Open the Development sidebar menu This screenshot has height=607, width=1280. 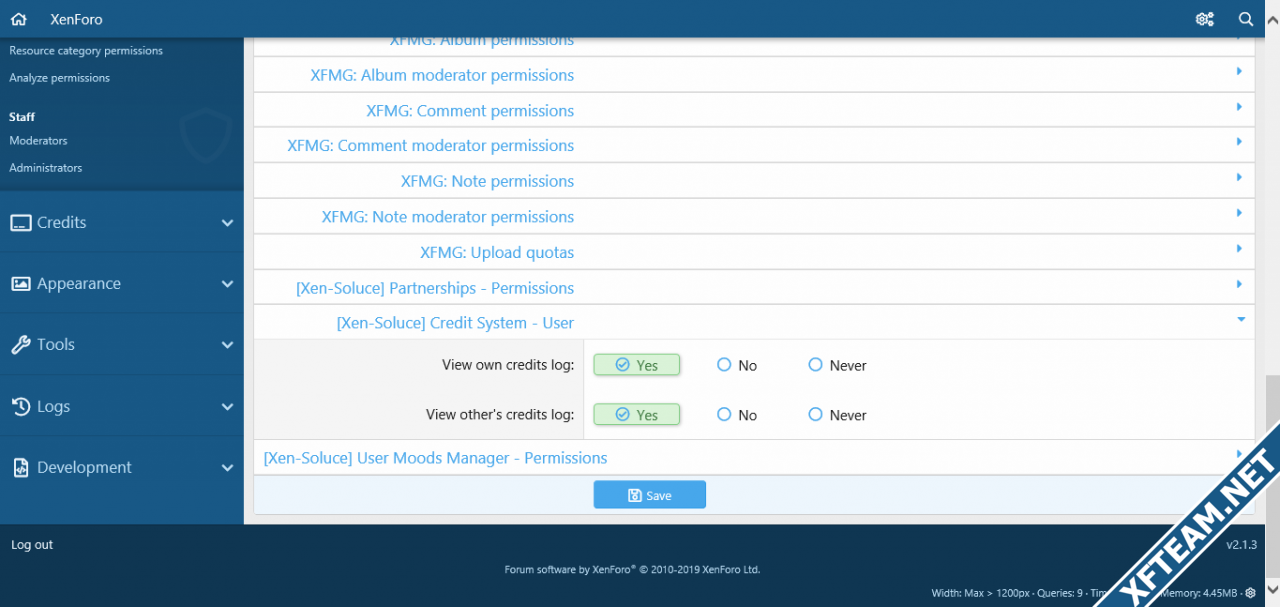[x=122, y=468]
